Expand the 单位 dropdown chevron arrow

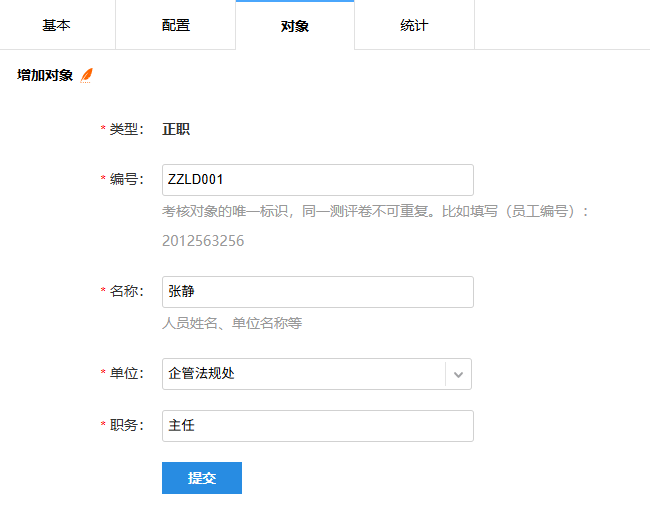coord(458,374)
